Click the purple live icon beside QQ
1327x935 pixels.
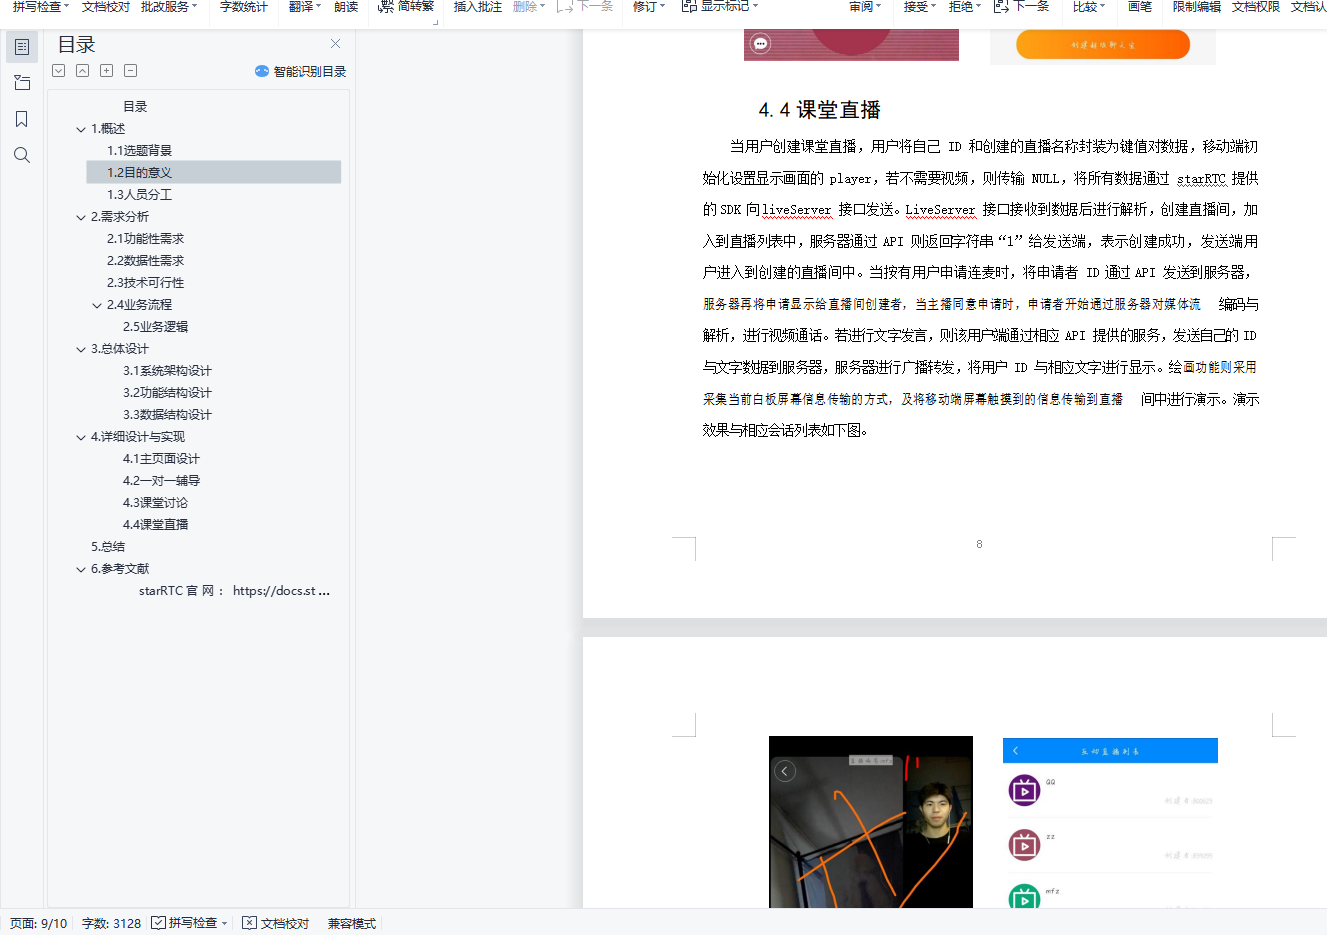(1024, 790)
